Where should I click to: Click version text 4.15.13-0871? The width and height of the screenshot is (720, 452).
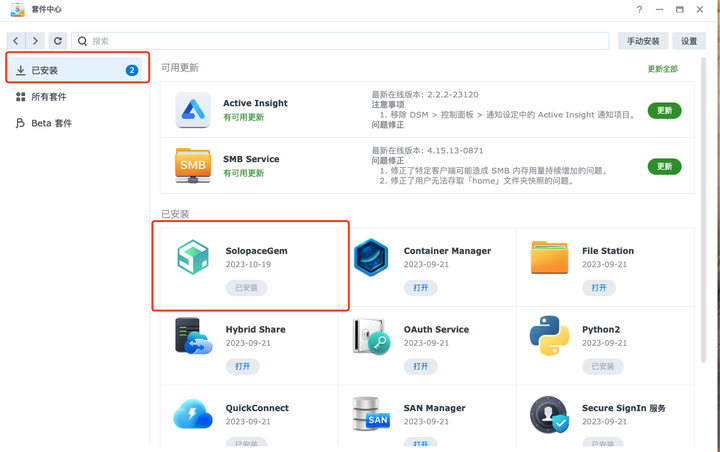tap(455, 151)
